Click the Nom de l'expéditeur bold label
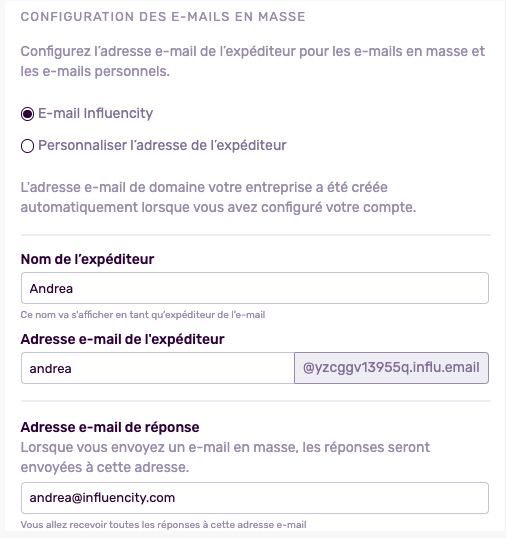The image size is (506, 538). [x=87, y=259]
